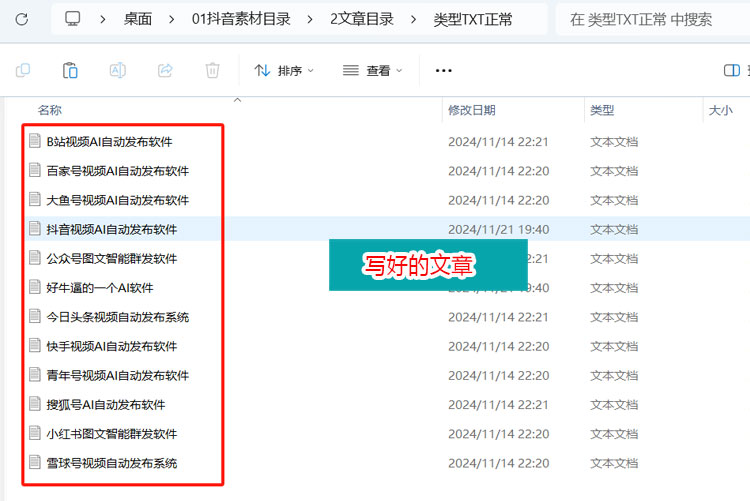Viewport: 750px width, 501px height.
Task: Open the three-dots more options menu
Action: click(443, 71)
